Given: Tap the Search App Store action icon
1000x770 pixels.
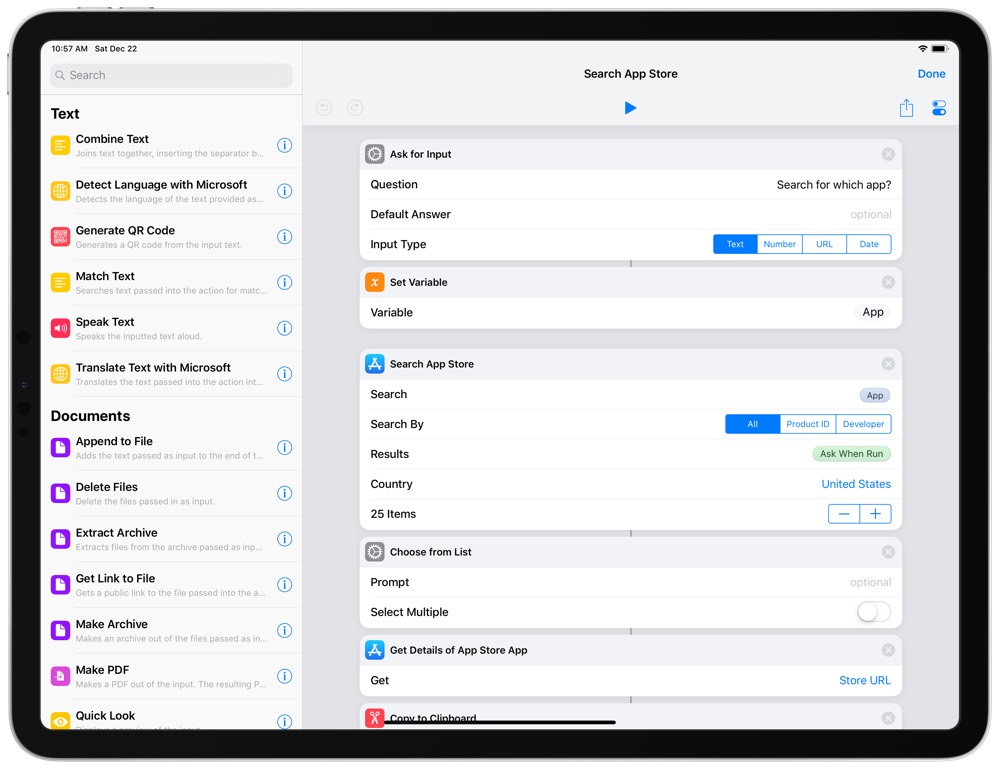Looking at the screenshot, I should coord(374,364).
